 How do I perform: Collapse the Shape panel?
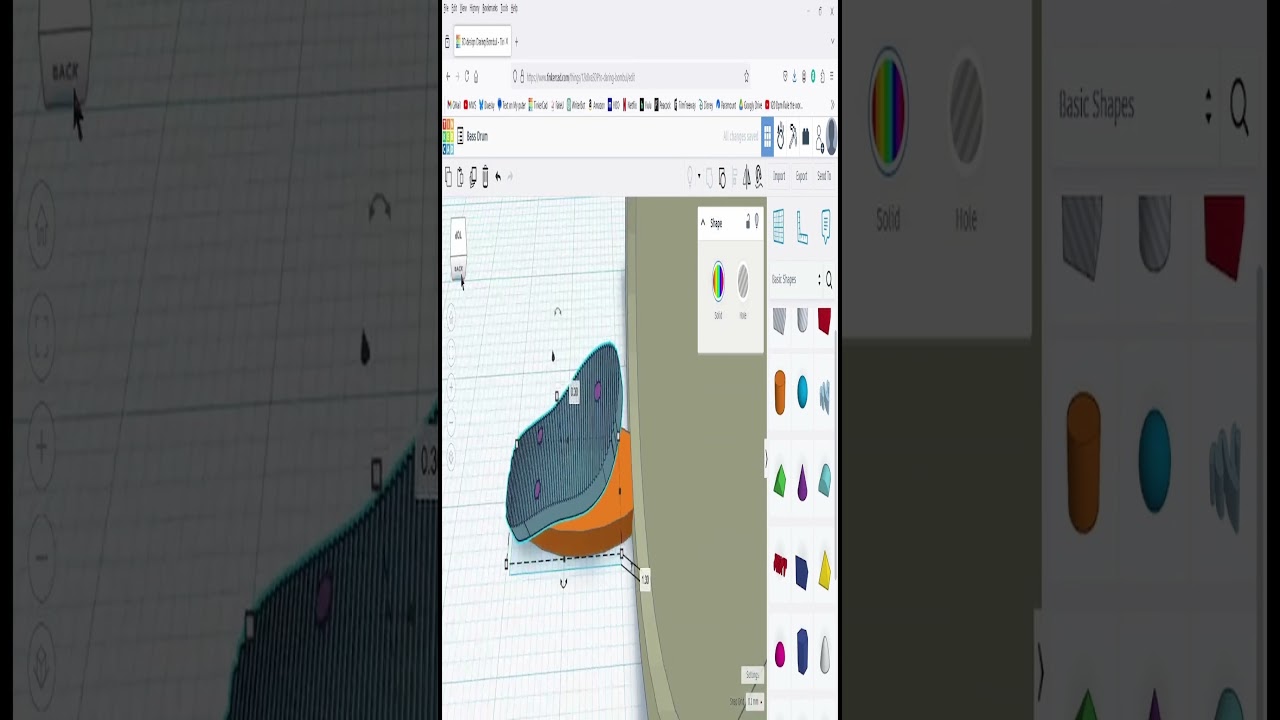pyautogui.click(x=703, y=223)
